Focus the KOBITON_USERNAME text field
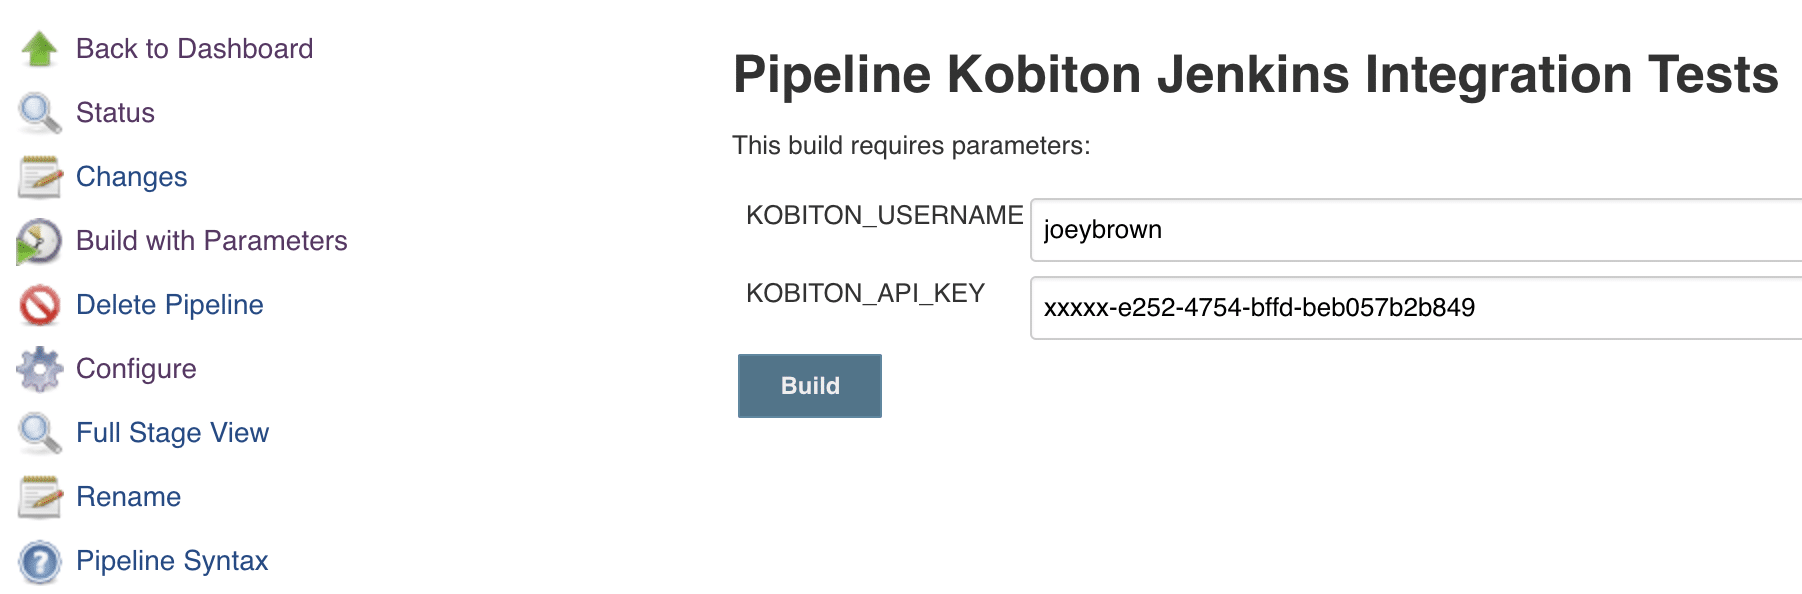The width and height of the screenshot is (1802, 594). pos(1416,230)
